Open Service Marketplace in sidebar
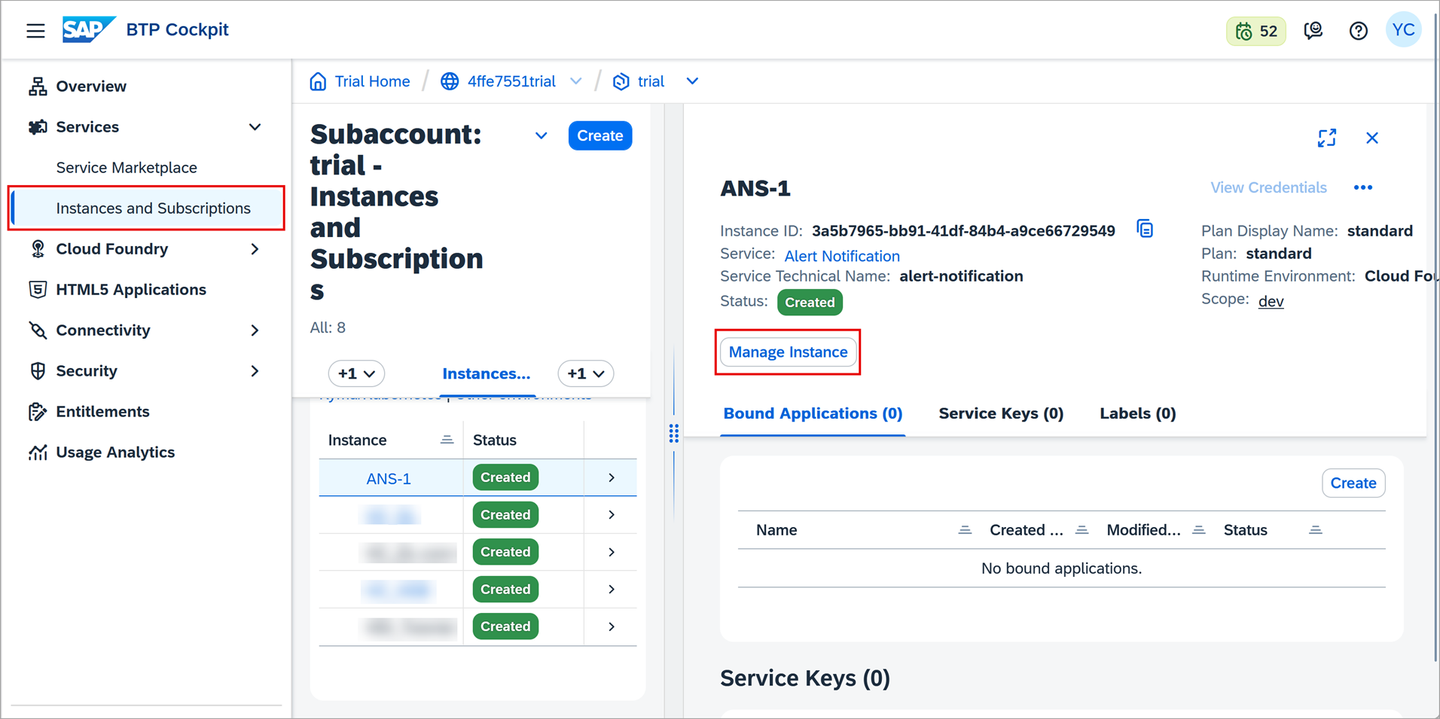Image resolution: width=1440 pixels, height=719 pixels. (126, 168)
